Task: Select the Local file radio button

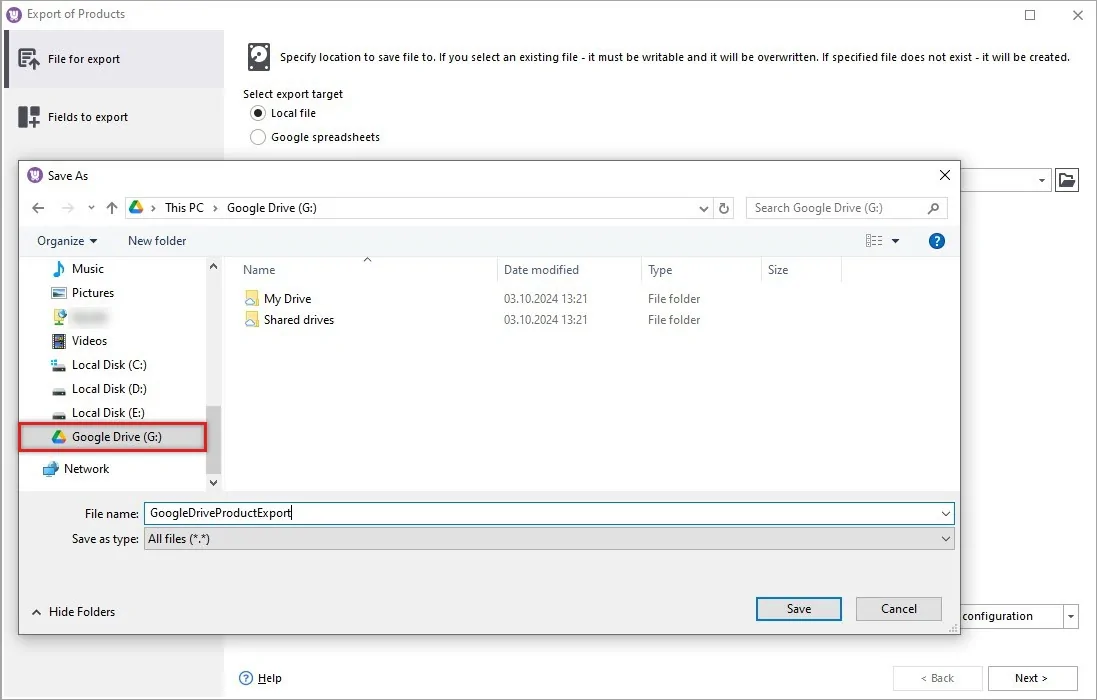Action: click(x=258, y=113)
